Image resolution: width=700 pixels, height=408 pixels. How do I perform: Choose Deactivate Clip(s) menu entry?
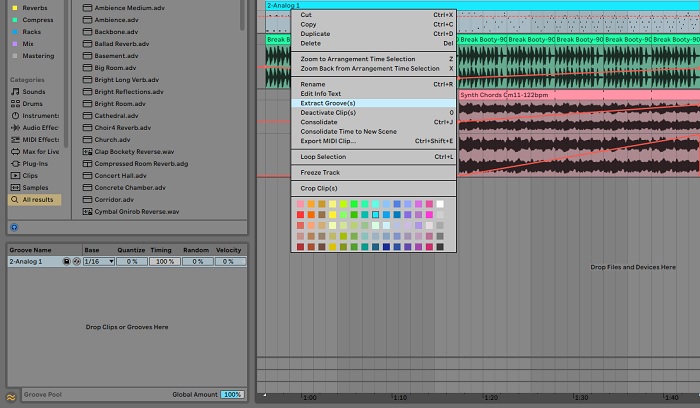coord(373,112)
